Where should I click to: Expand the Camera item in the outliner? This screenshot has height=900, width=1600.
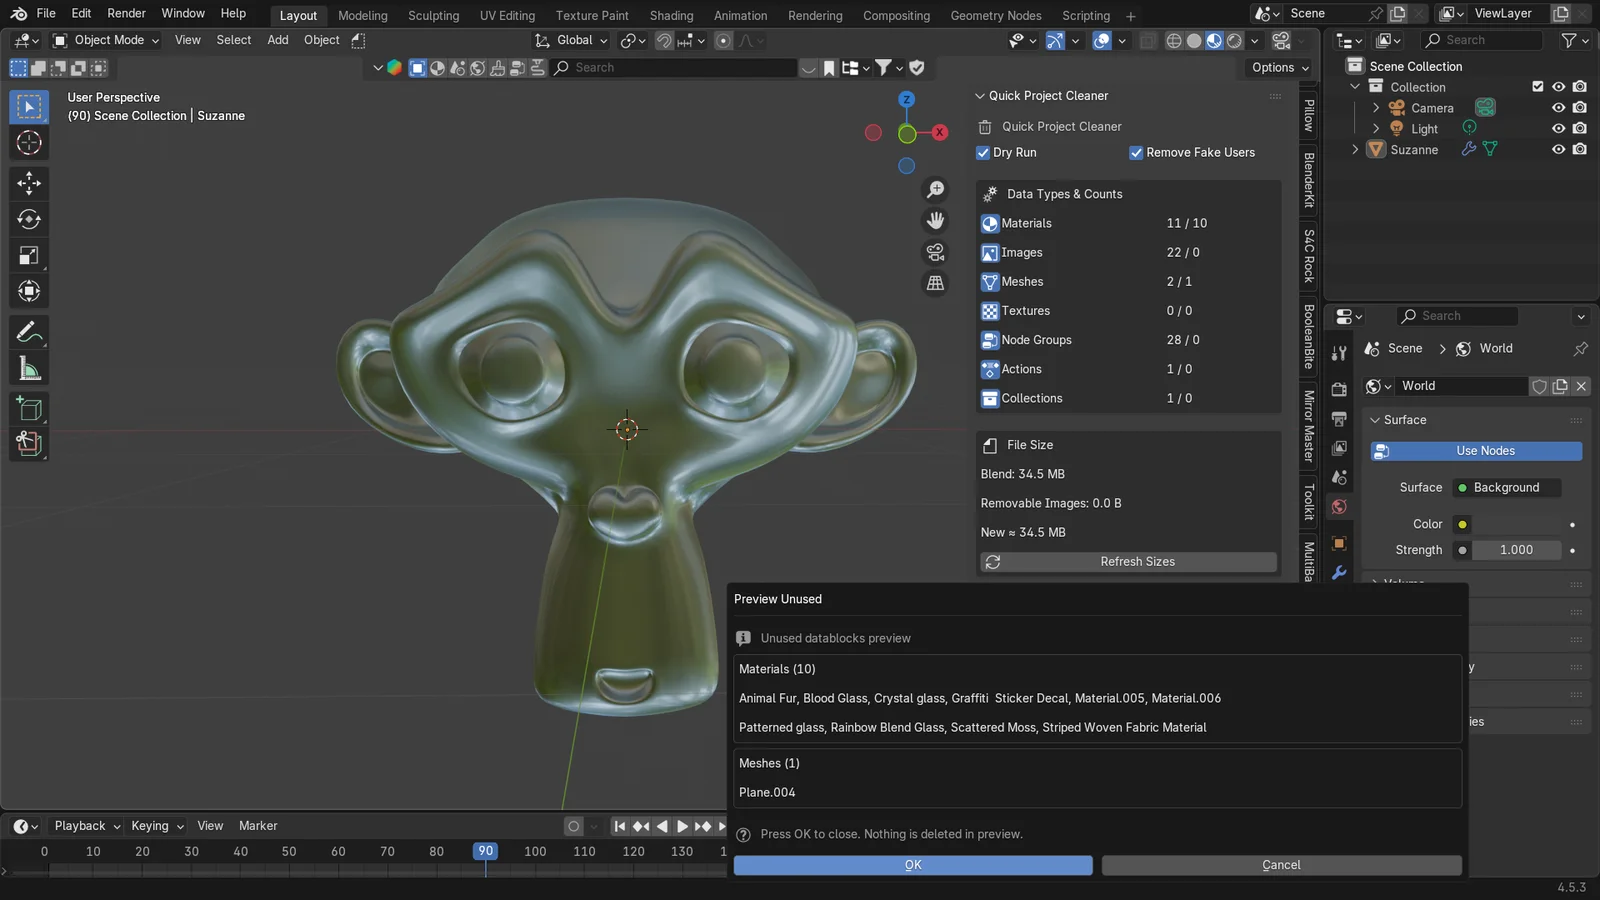click(x=1378, y=107)
